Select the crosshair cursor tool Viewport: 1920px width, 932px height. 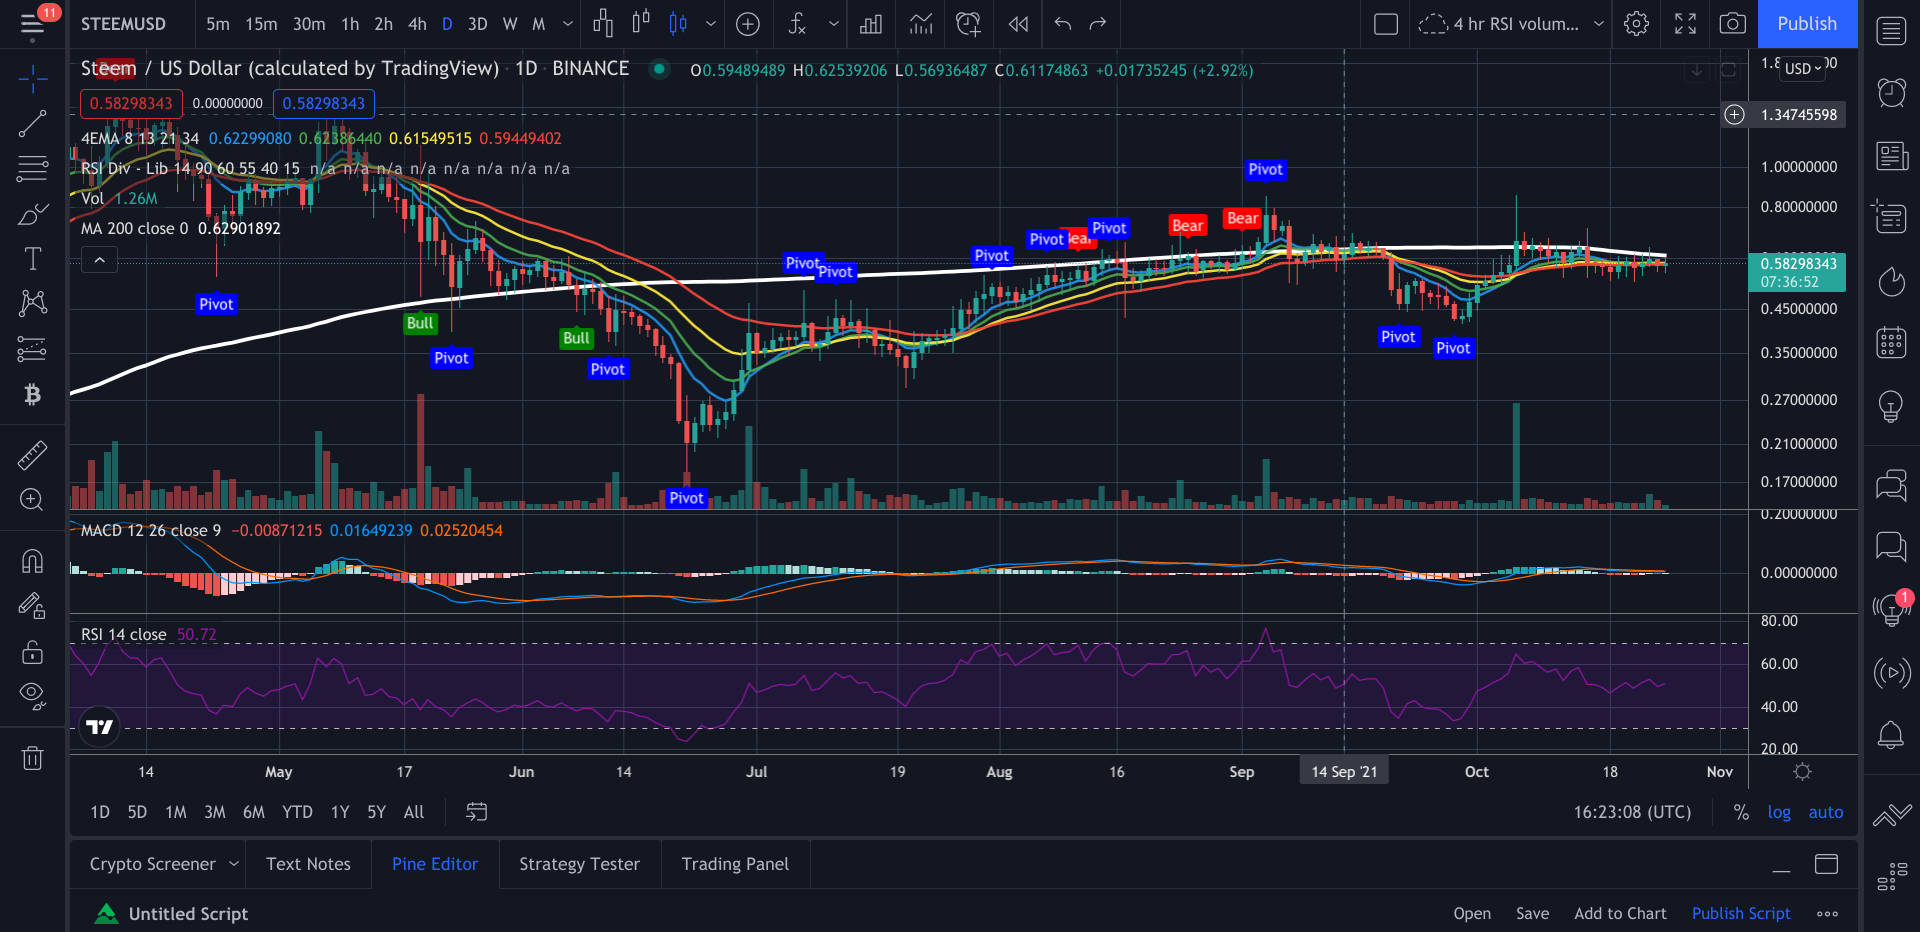tap(32, 78)
